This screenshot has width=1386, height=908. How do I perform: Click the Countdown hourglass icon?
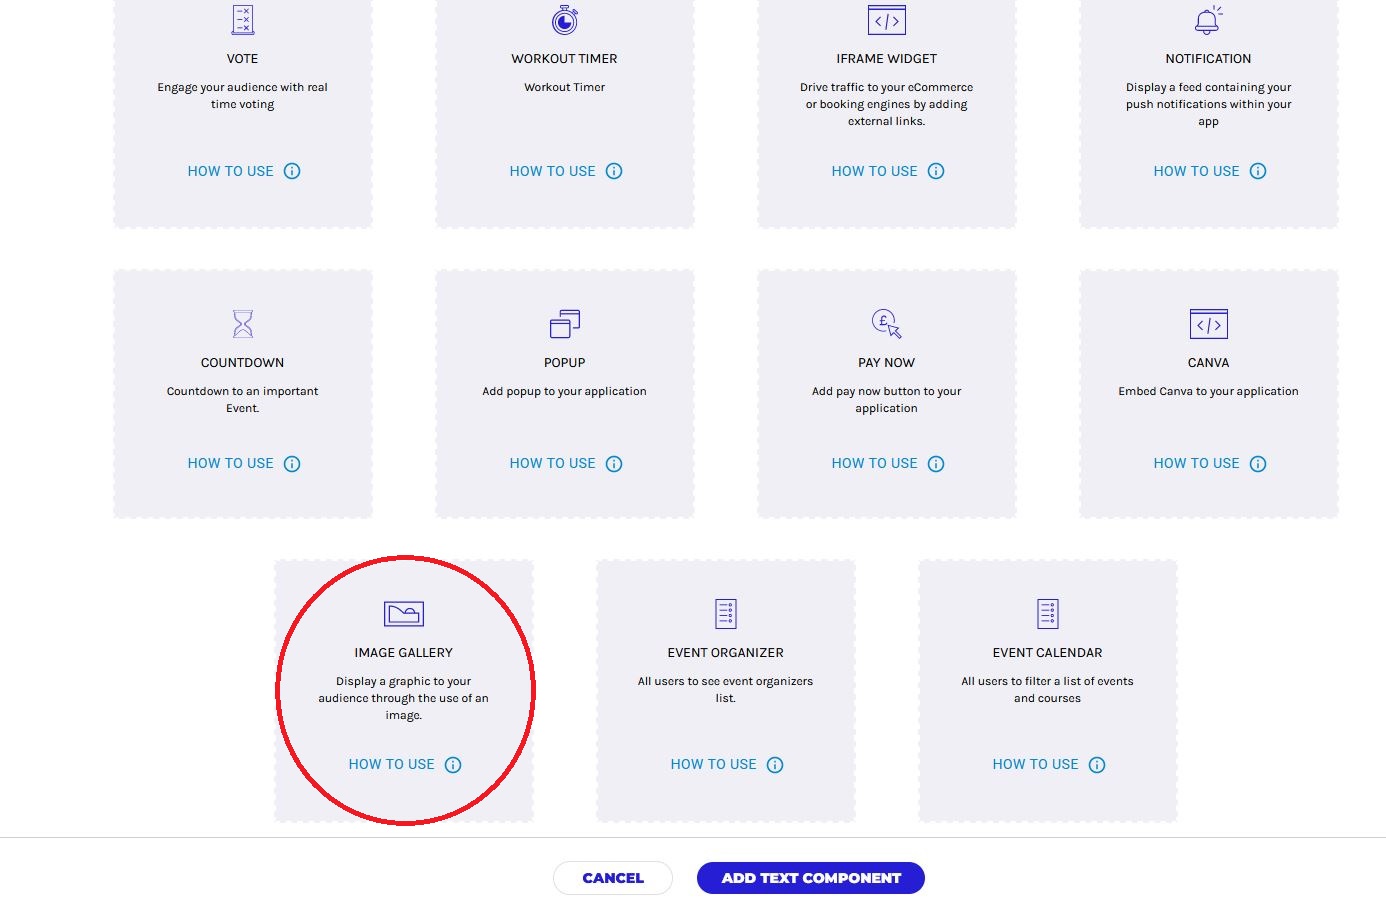tap(242, 324)
